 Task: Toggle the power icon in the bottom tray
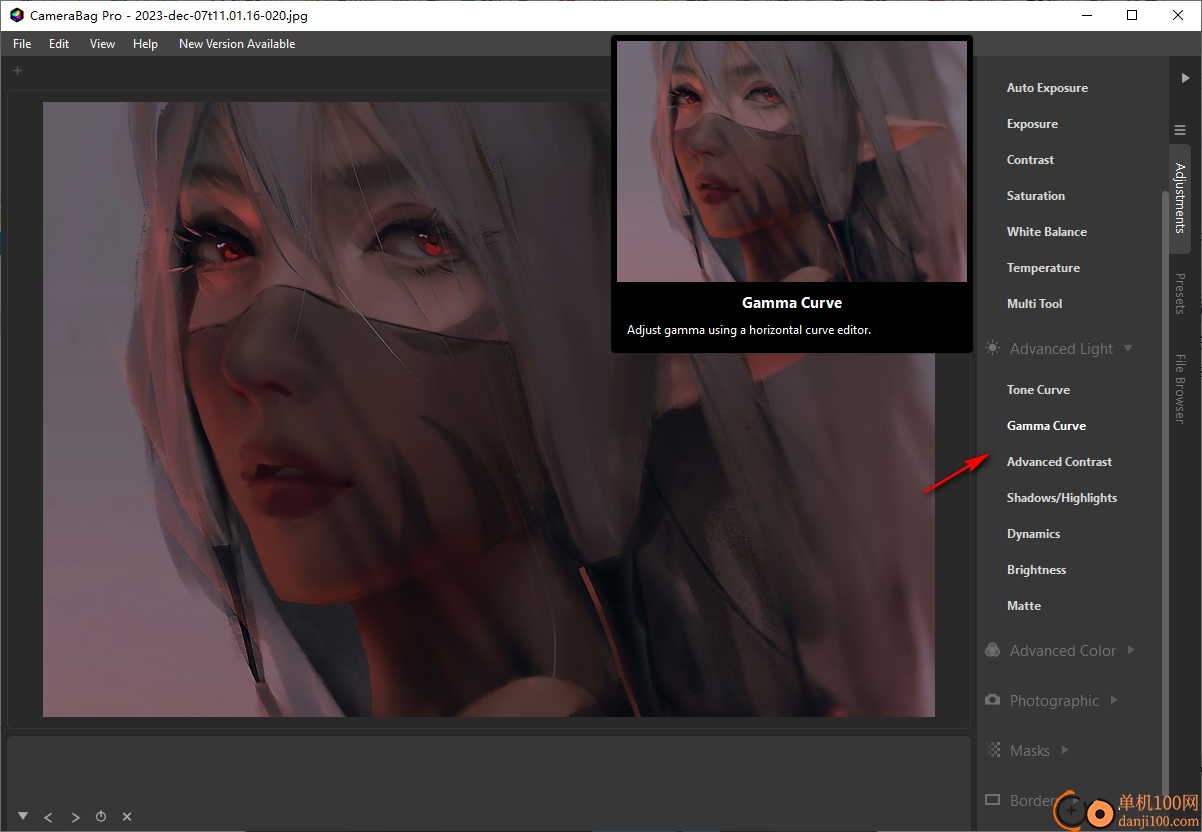coord(101,817)
